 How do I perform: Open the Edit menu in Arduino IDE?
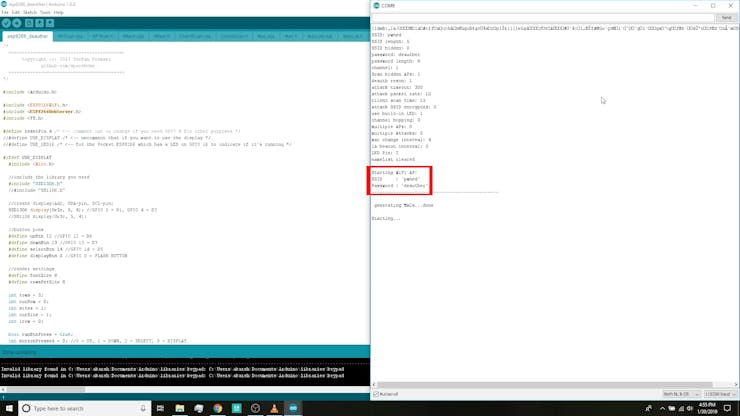[16, 12]
